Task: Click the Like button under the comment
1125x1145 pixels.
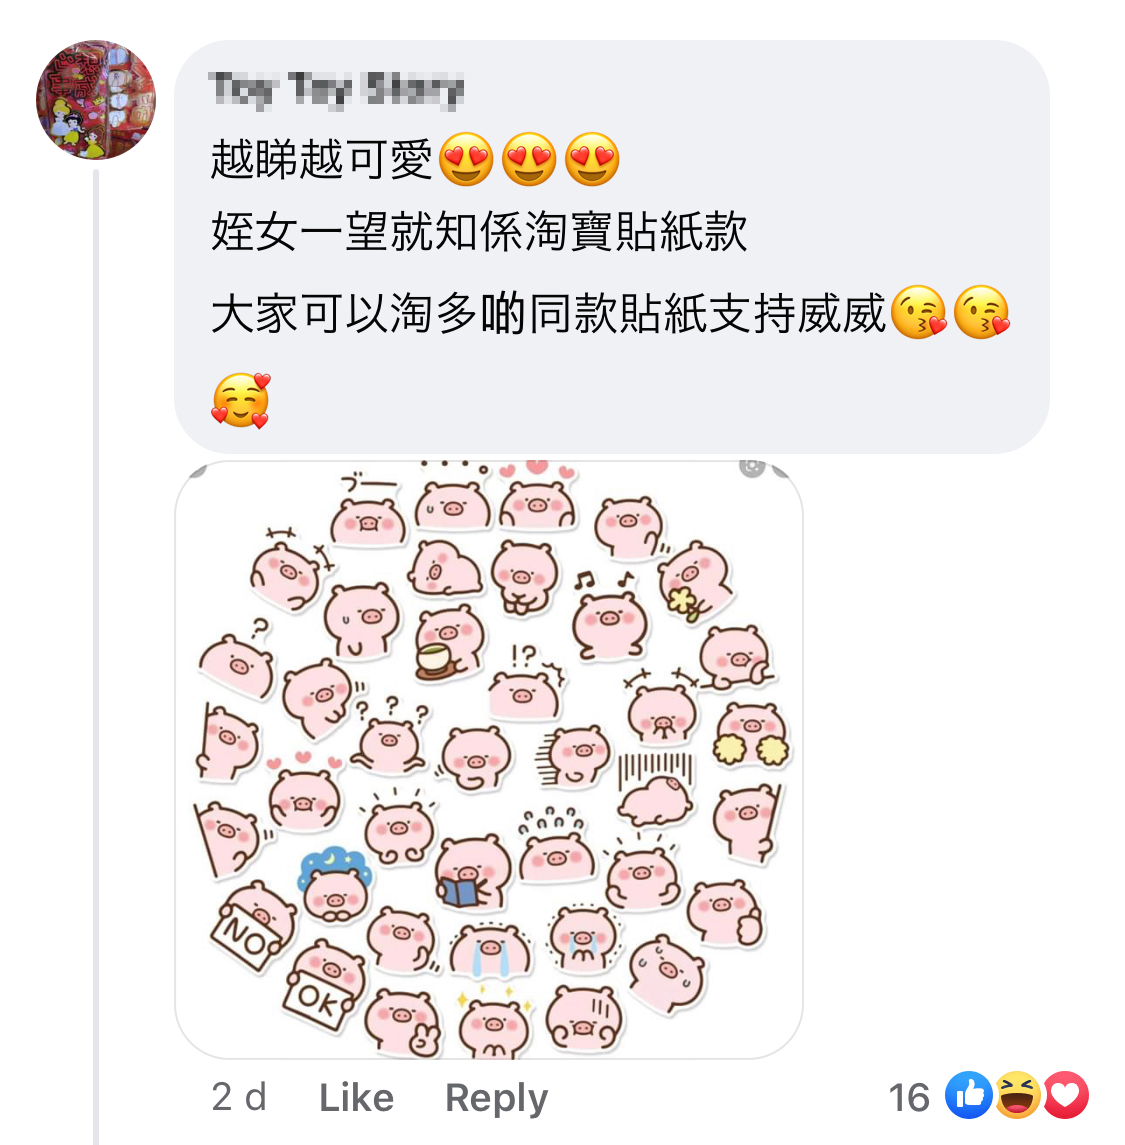Action: click(356, 1098)
